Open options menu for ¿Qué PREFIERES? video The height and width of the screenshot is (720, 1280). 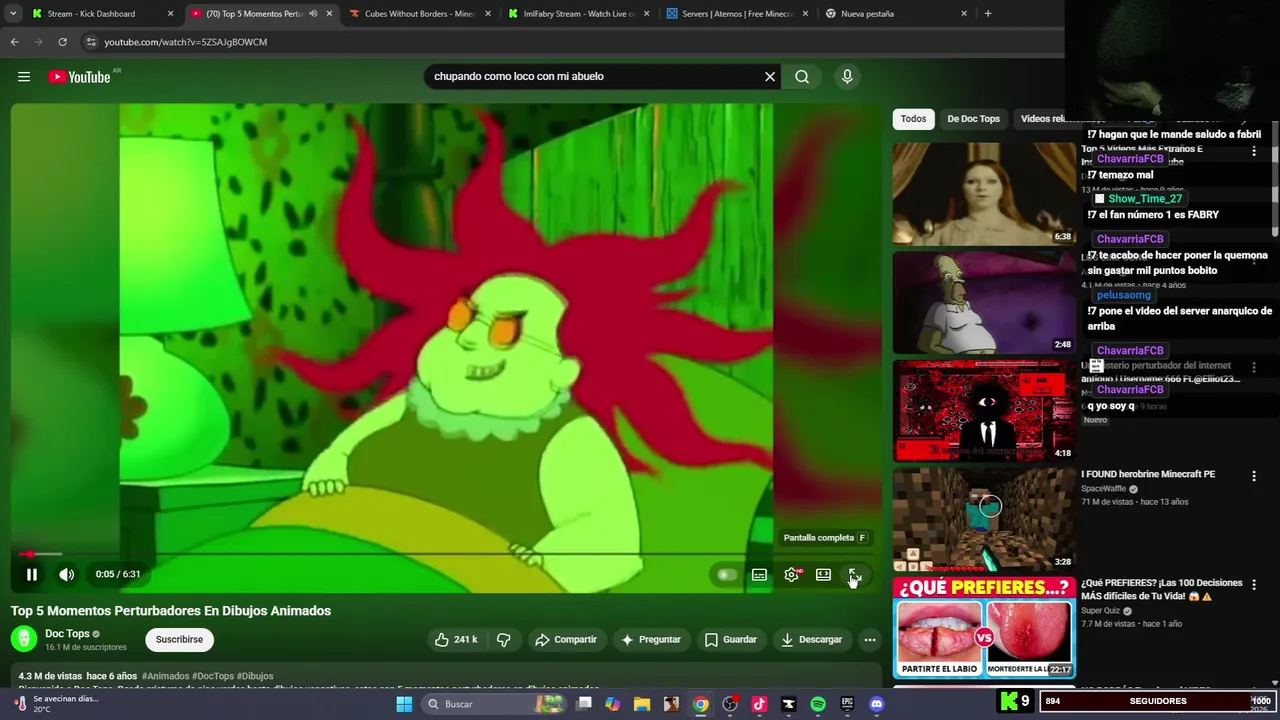[1253, 585]
